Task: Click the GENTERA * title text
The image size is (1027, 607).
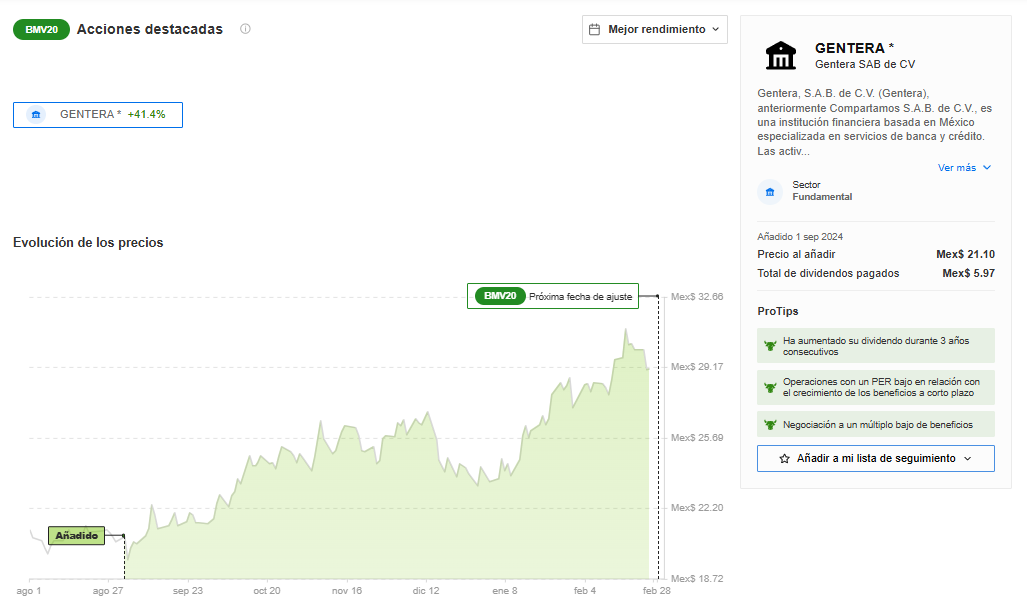Action: (x=854, y=48)
